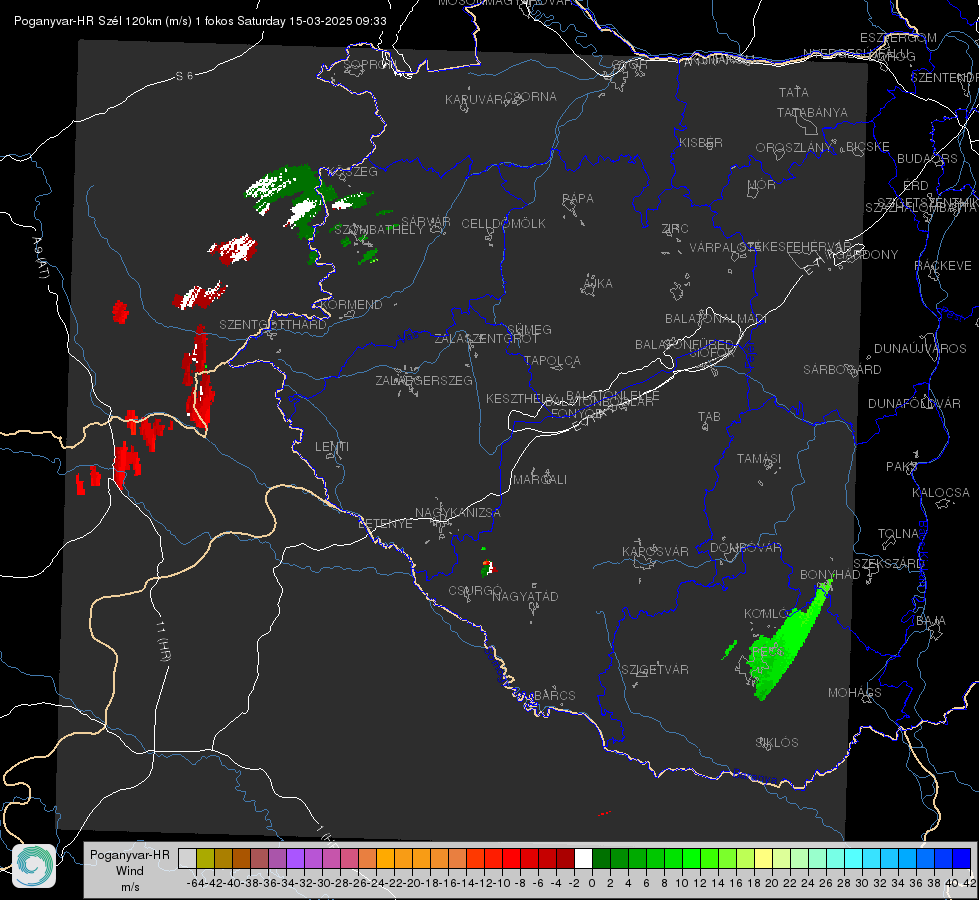This screenshot has width=979, height=900.
Task: Select the BARCS town label
Action: (554, 695)
